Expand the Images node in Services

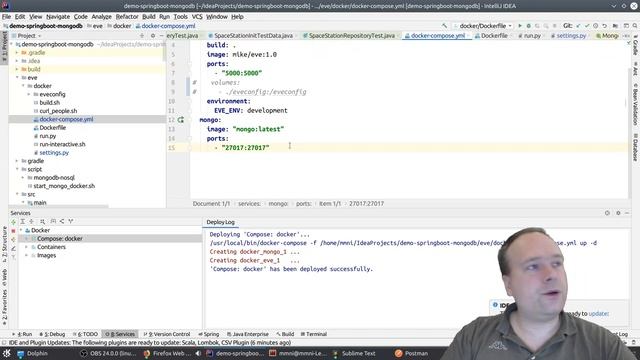pyautogui.click(x=27, y=256)
